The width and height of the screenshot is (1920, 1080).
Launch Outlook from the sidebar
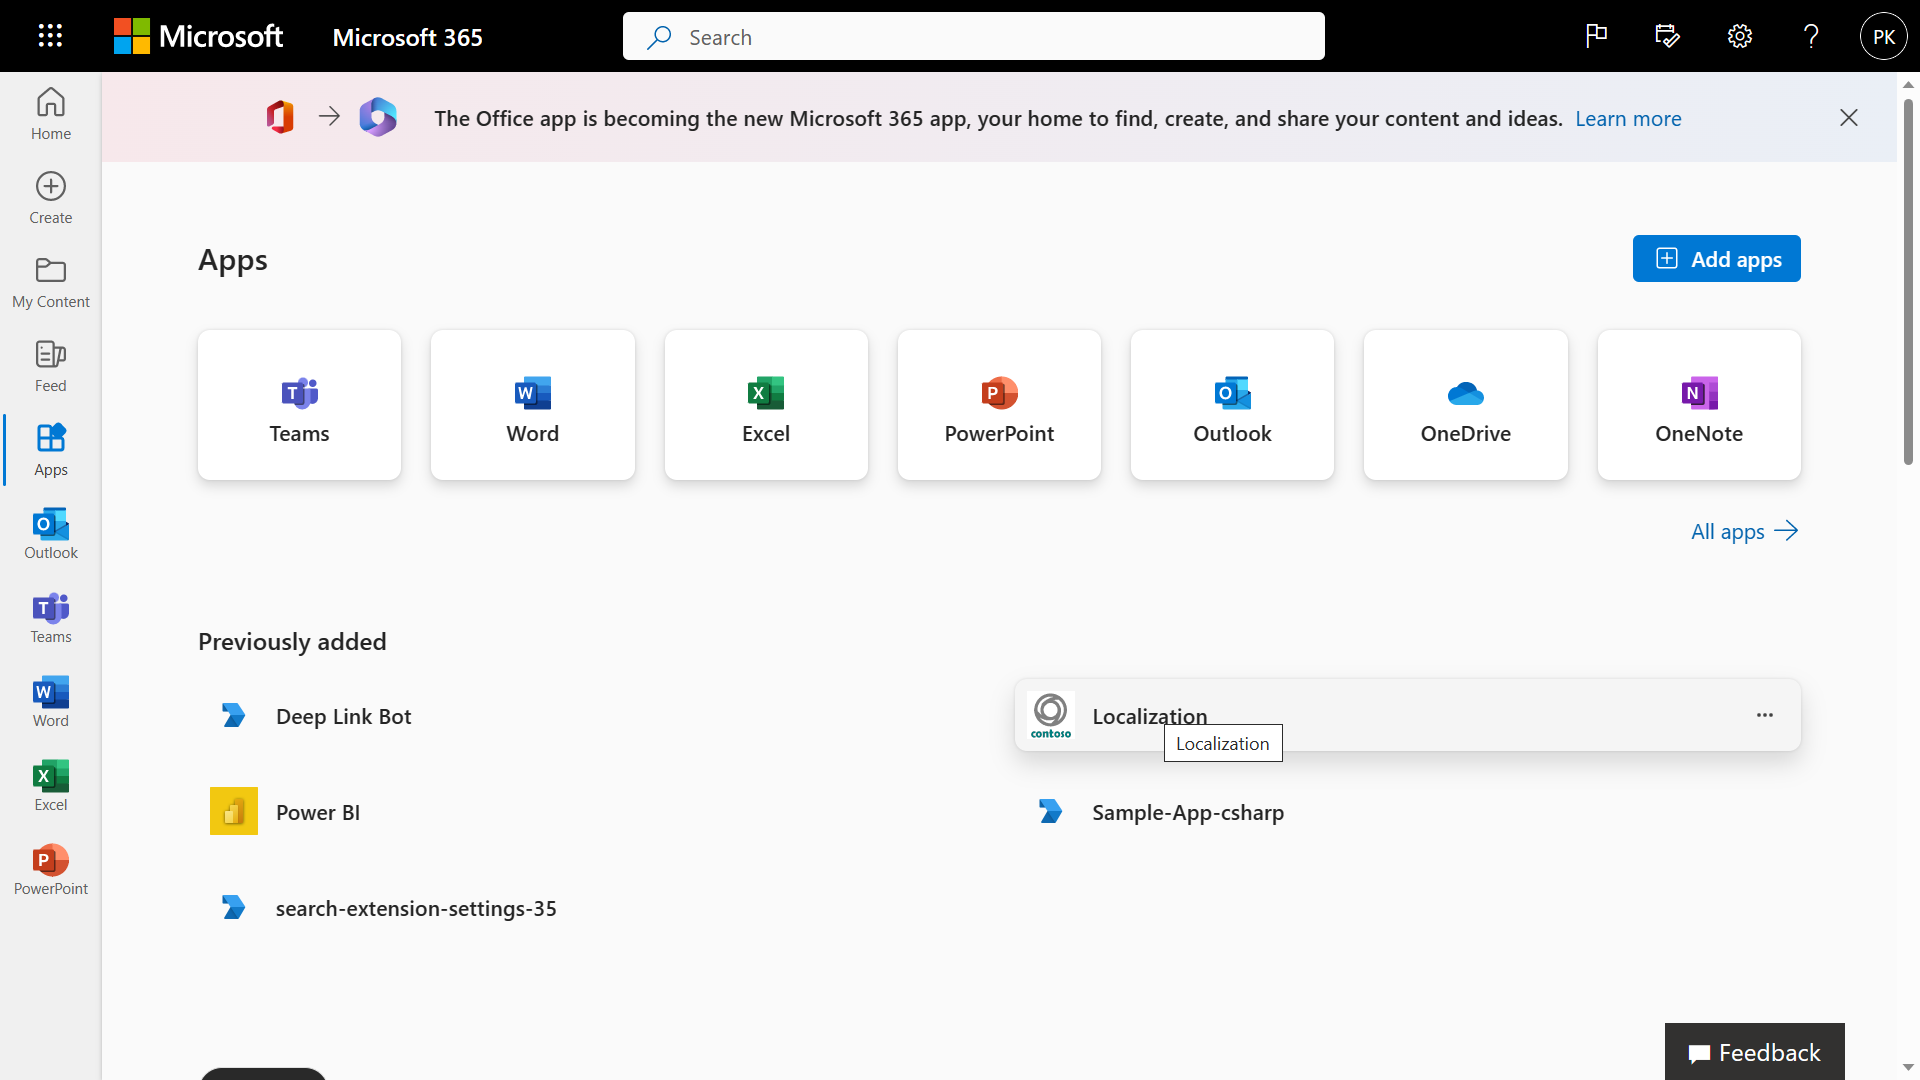pos(51,534)
